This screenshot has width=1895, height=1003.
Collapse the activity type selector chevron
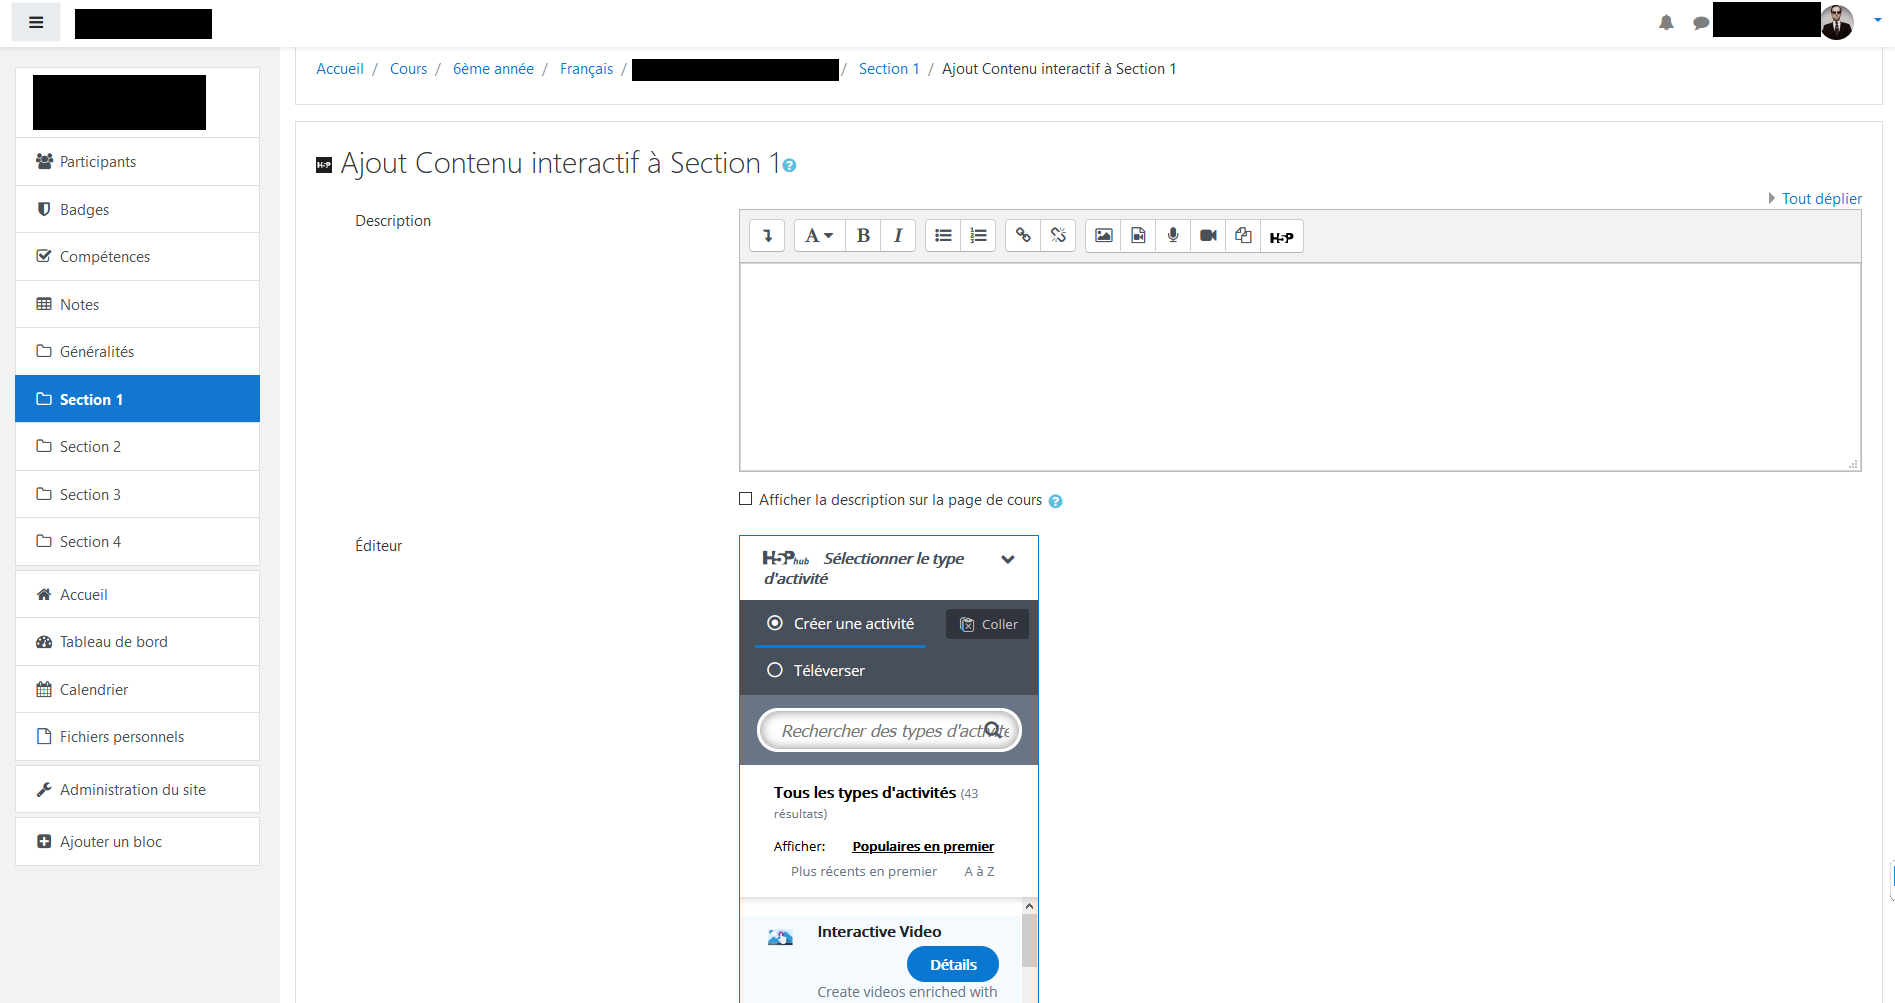click(x=1008, y=559)
